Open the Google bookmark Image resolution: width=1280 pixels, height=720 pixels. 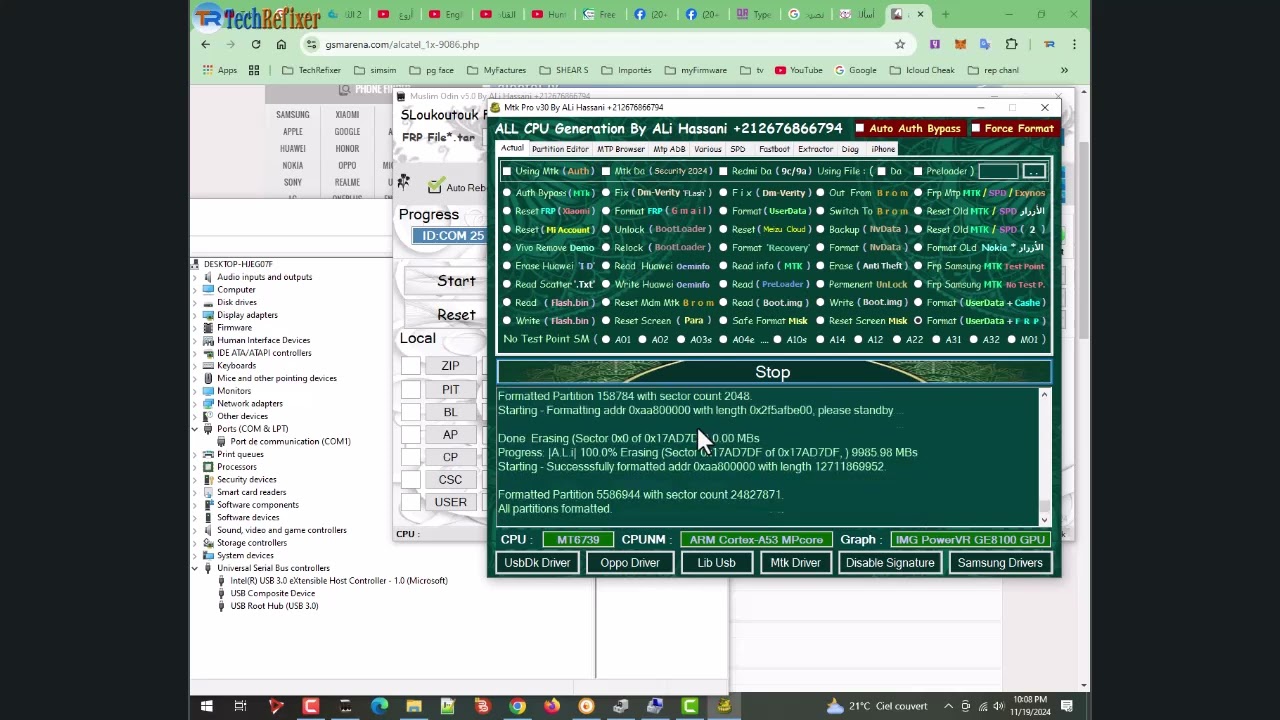point(854,70)
